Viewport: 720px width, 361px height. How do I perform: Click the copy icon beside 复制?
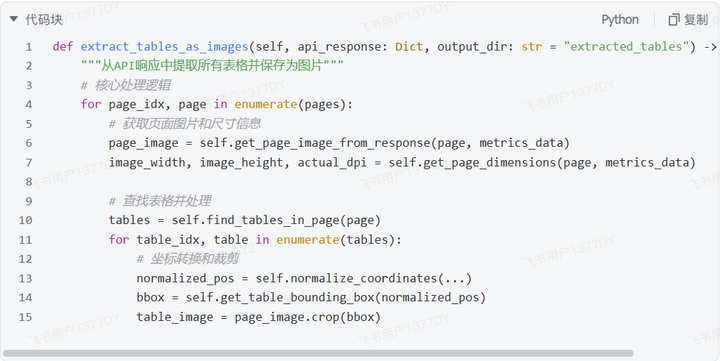674,20
